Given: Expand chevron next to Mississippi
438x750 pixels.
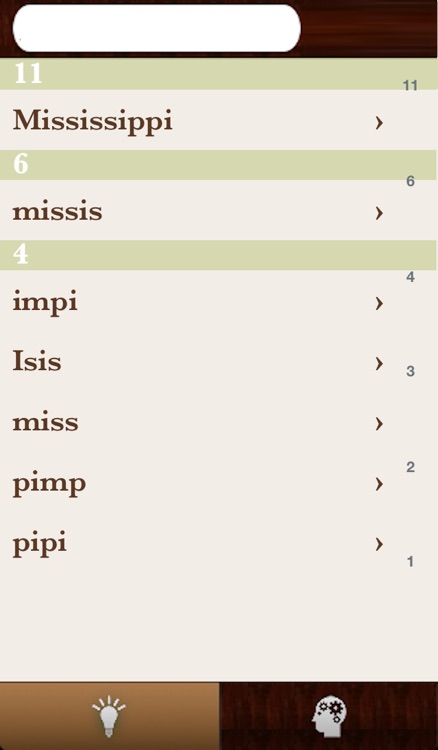Looking at the screenshot, I should point(379,123).
